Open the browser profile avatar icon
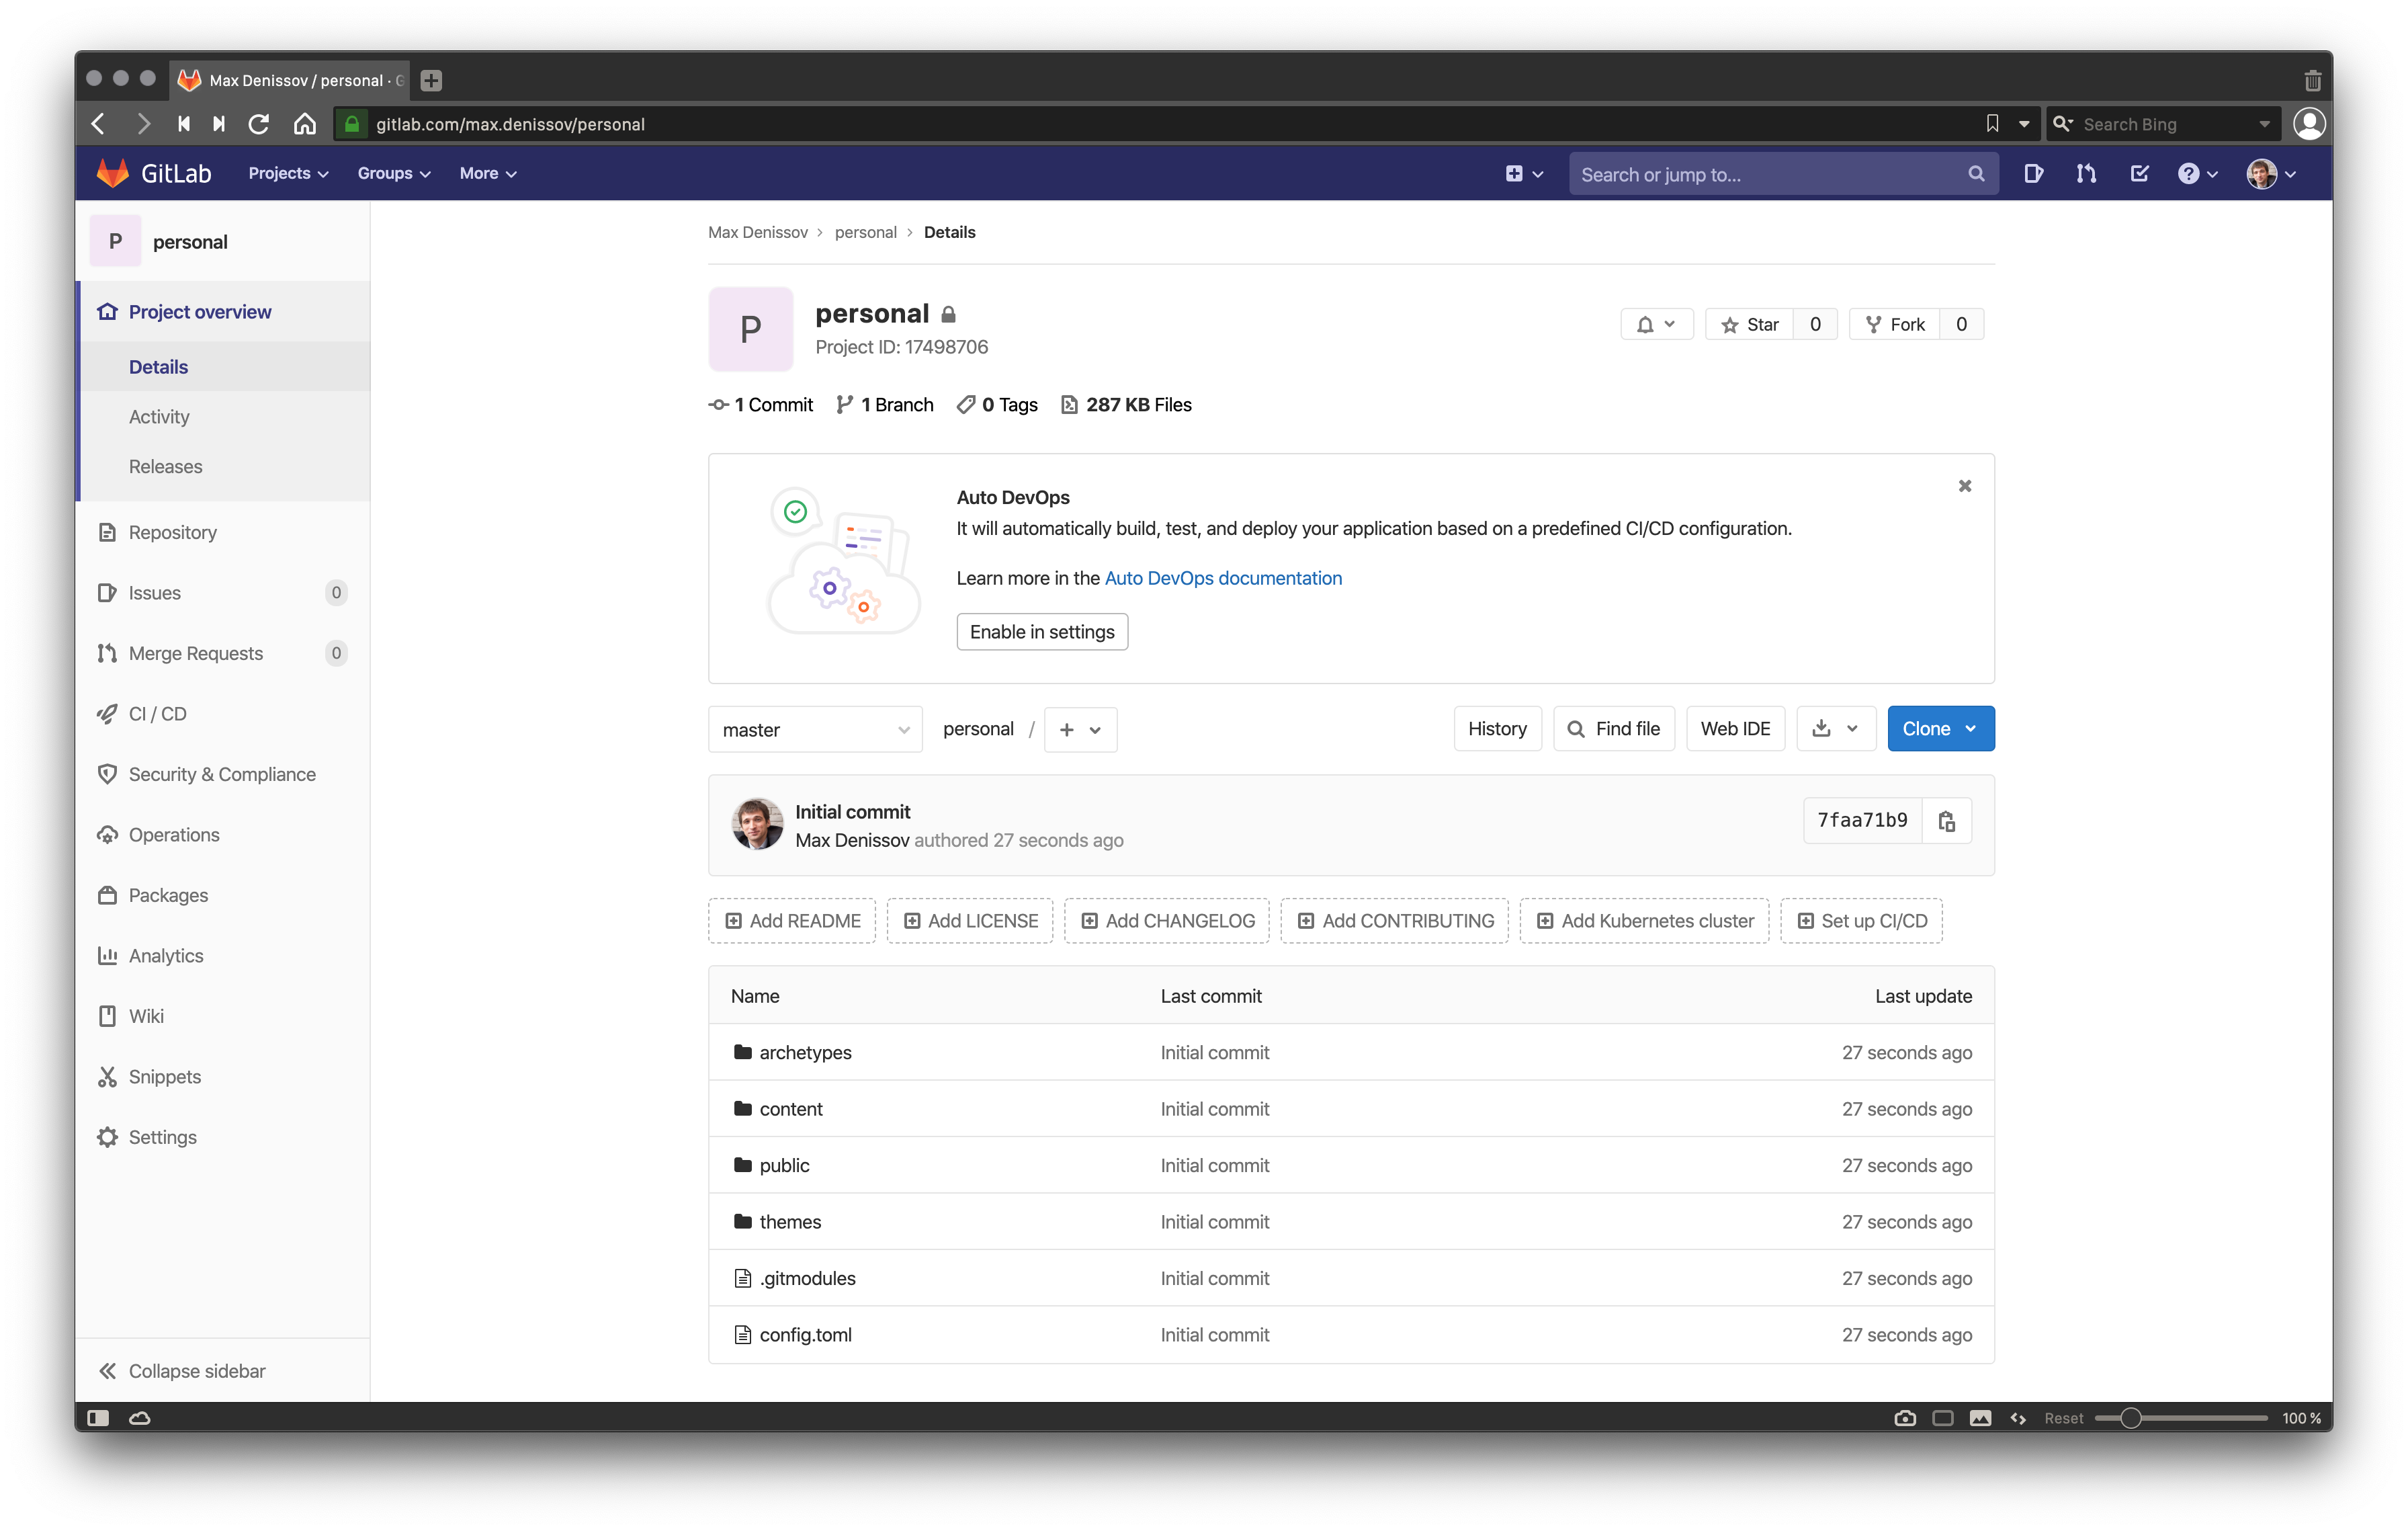Viewport: 2408px width, 1531px height. [x=2308, y=124]
